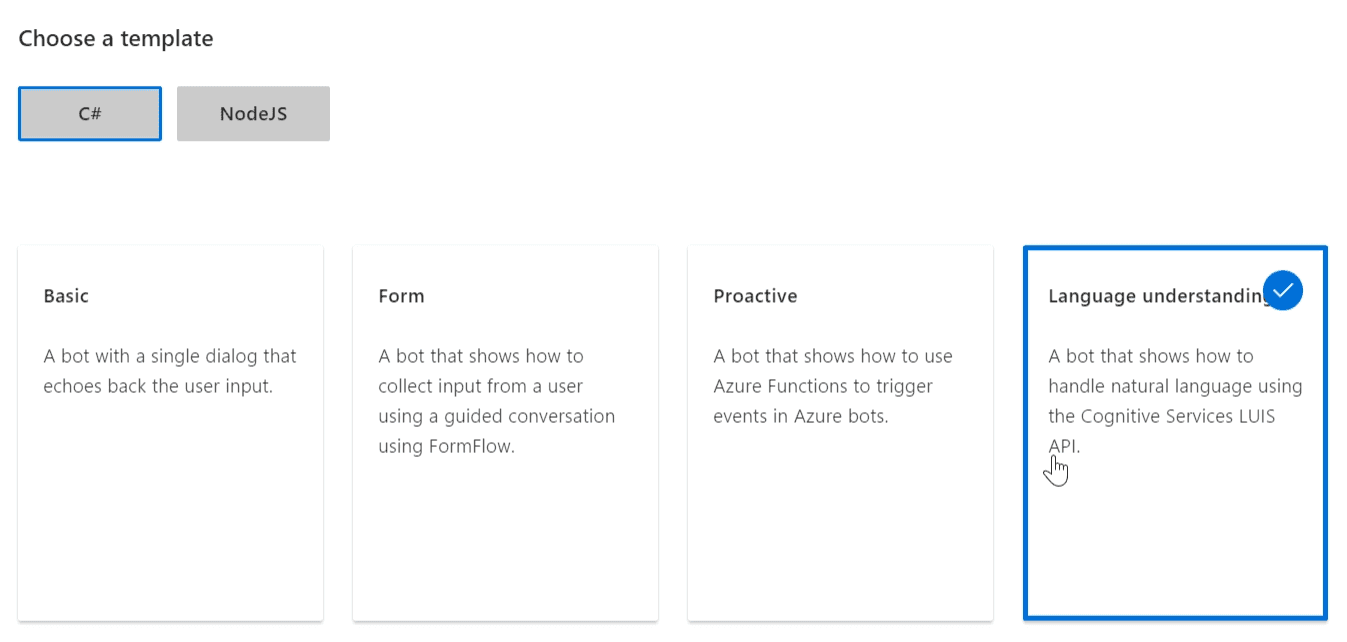Click the "Form" card title
Viewport: 1347px width, 642px height.
click(401, 296)
